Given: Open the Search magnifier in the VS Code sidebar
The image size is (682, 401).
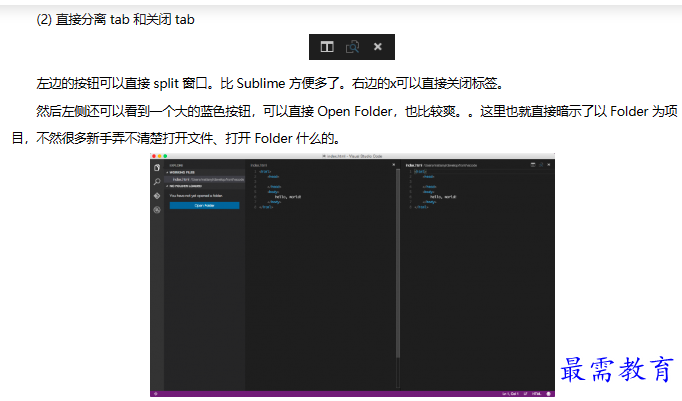Looking at the screenshot, I should click(x=157, y=182).
